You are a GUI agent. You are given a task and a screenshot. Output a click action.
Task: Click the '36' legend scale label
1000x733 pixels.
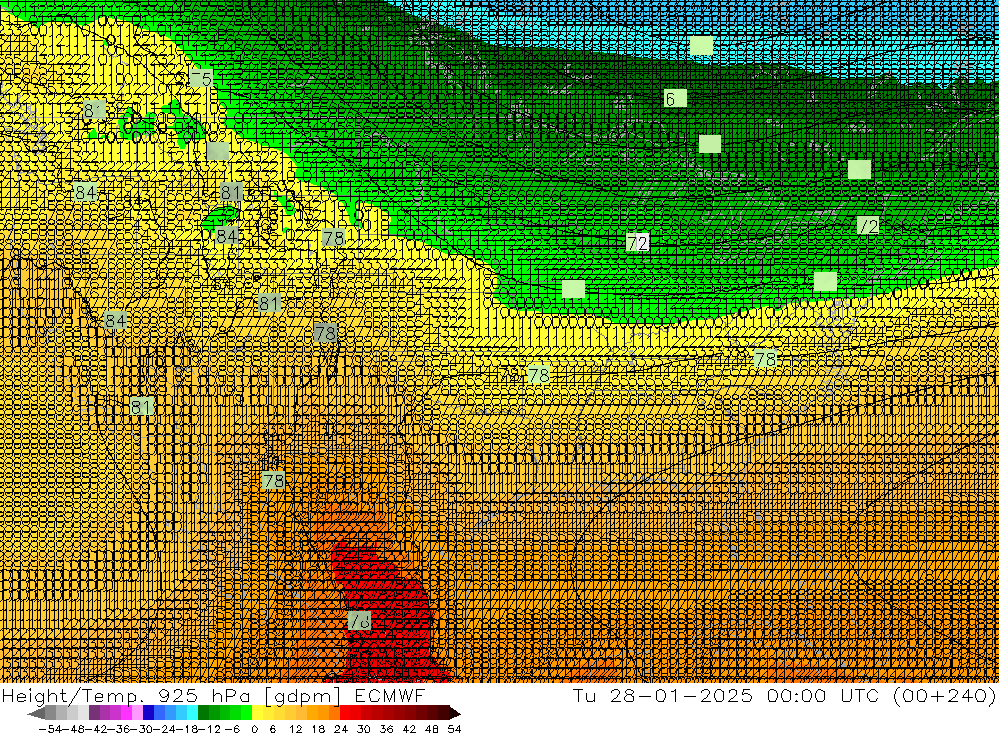click(x=386, y=729)
